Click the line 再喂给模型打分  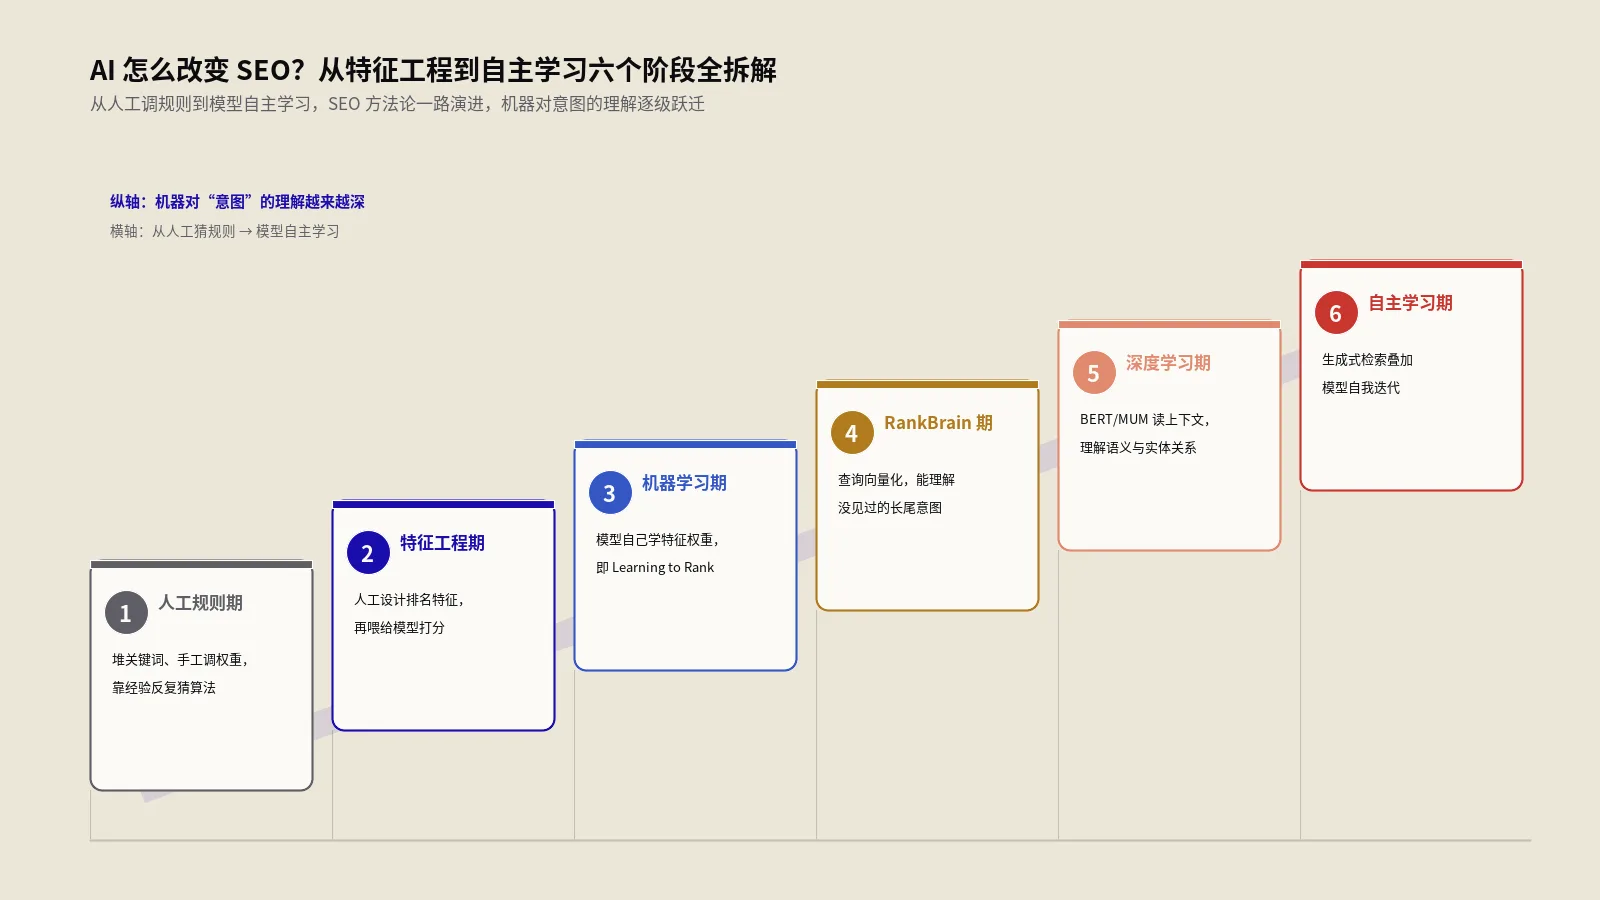click(399, 628)
